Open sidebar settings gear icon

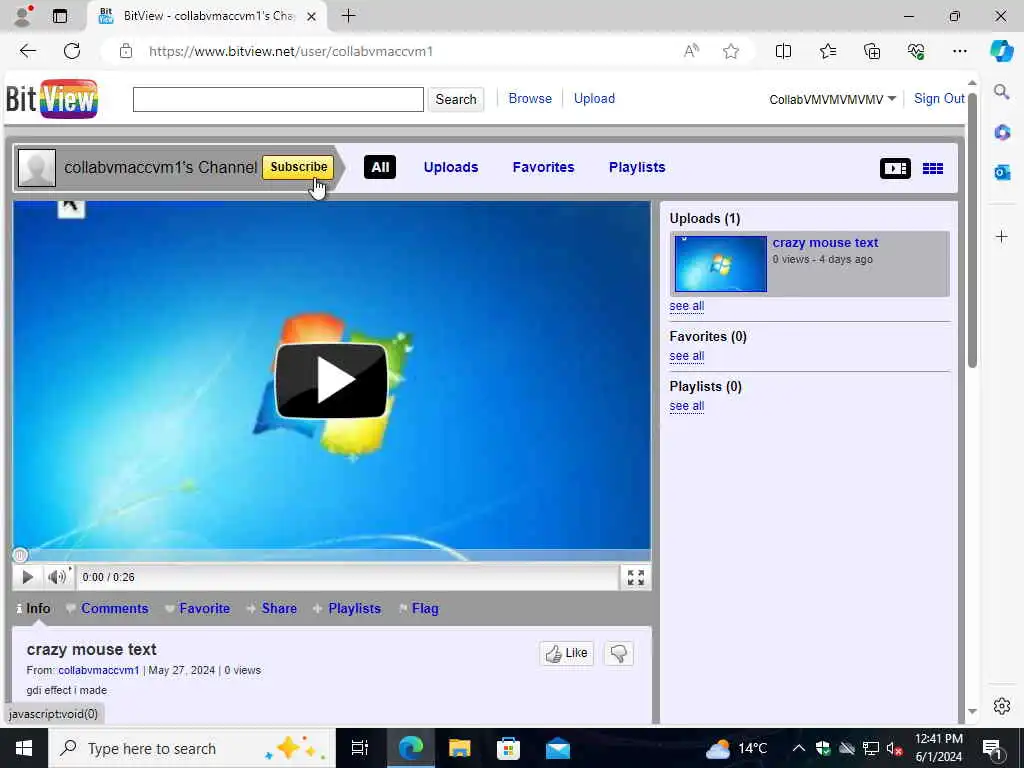(1002, 706)
